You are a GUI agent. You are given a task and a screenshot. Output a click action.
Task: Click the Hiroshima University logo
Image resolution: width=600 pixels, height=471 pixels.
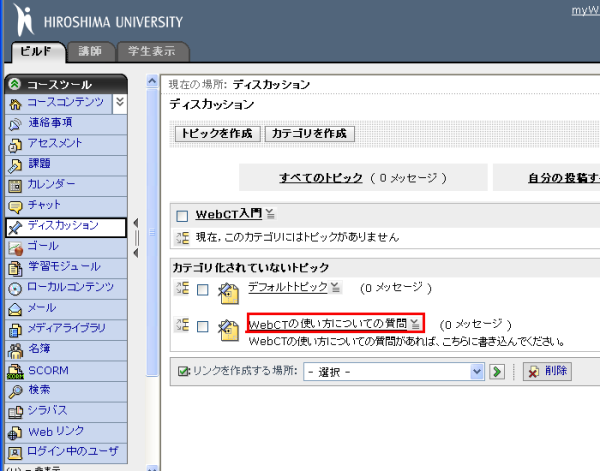click(x=98, y=20)
